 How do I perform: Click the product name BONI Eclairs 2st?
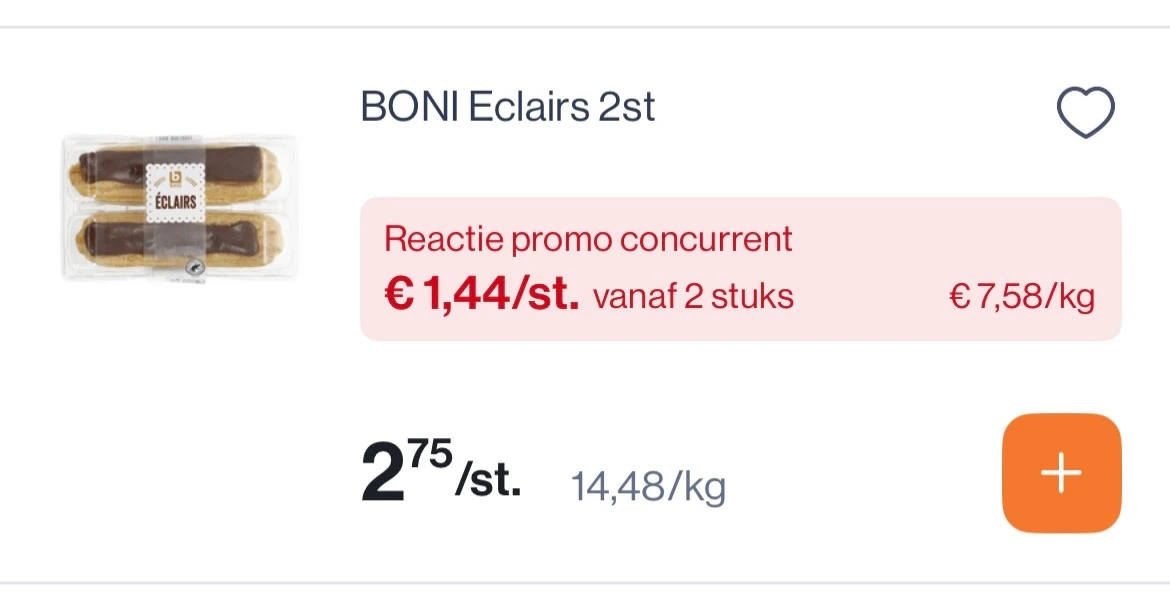507,105
